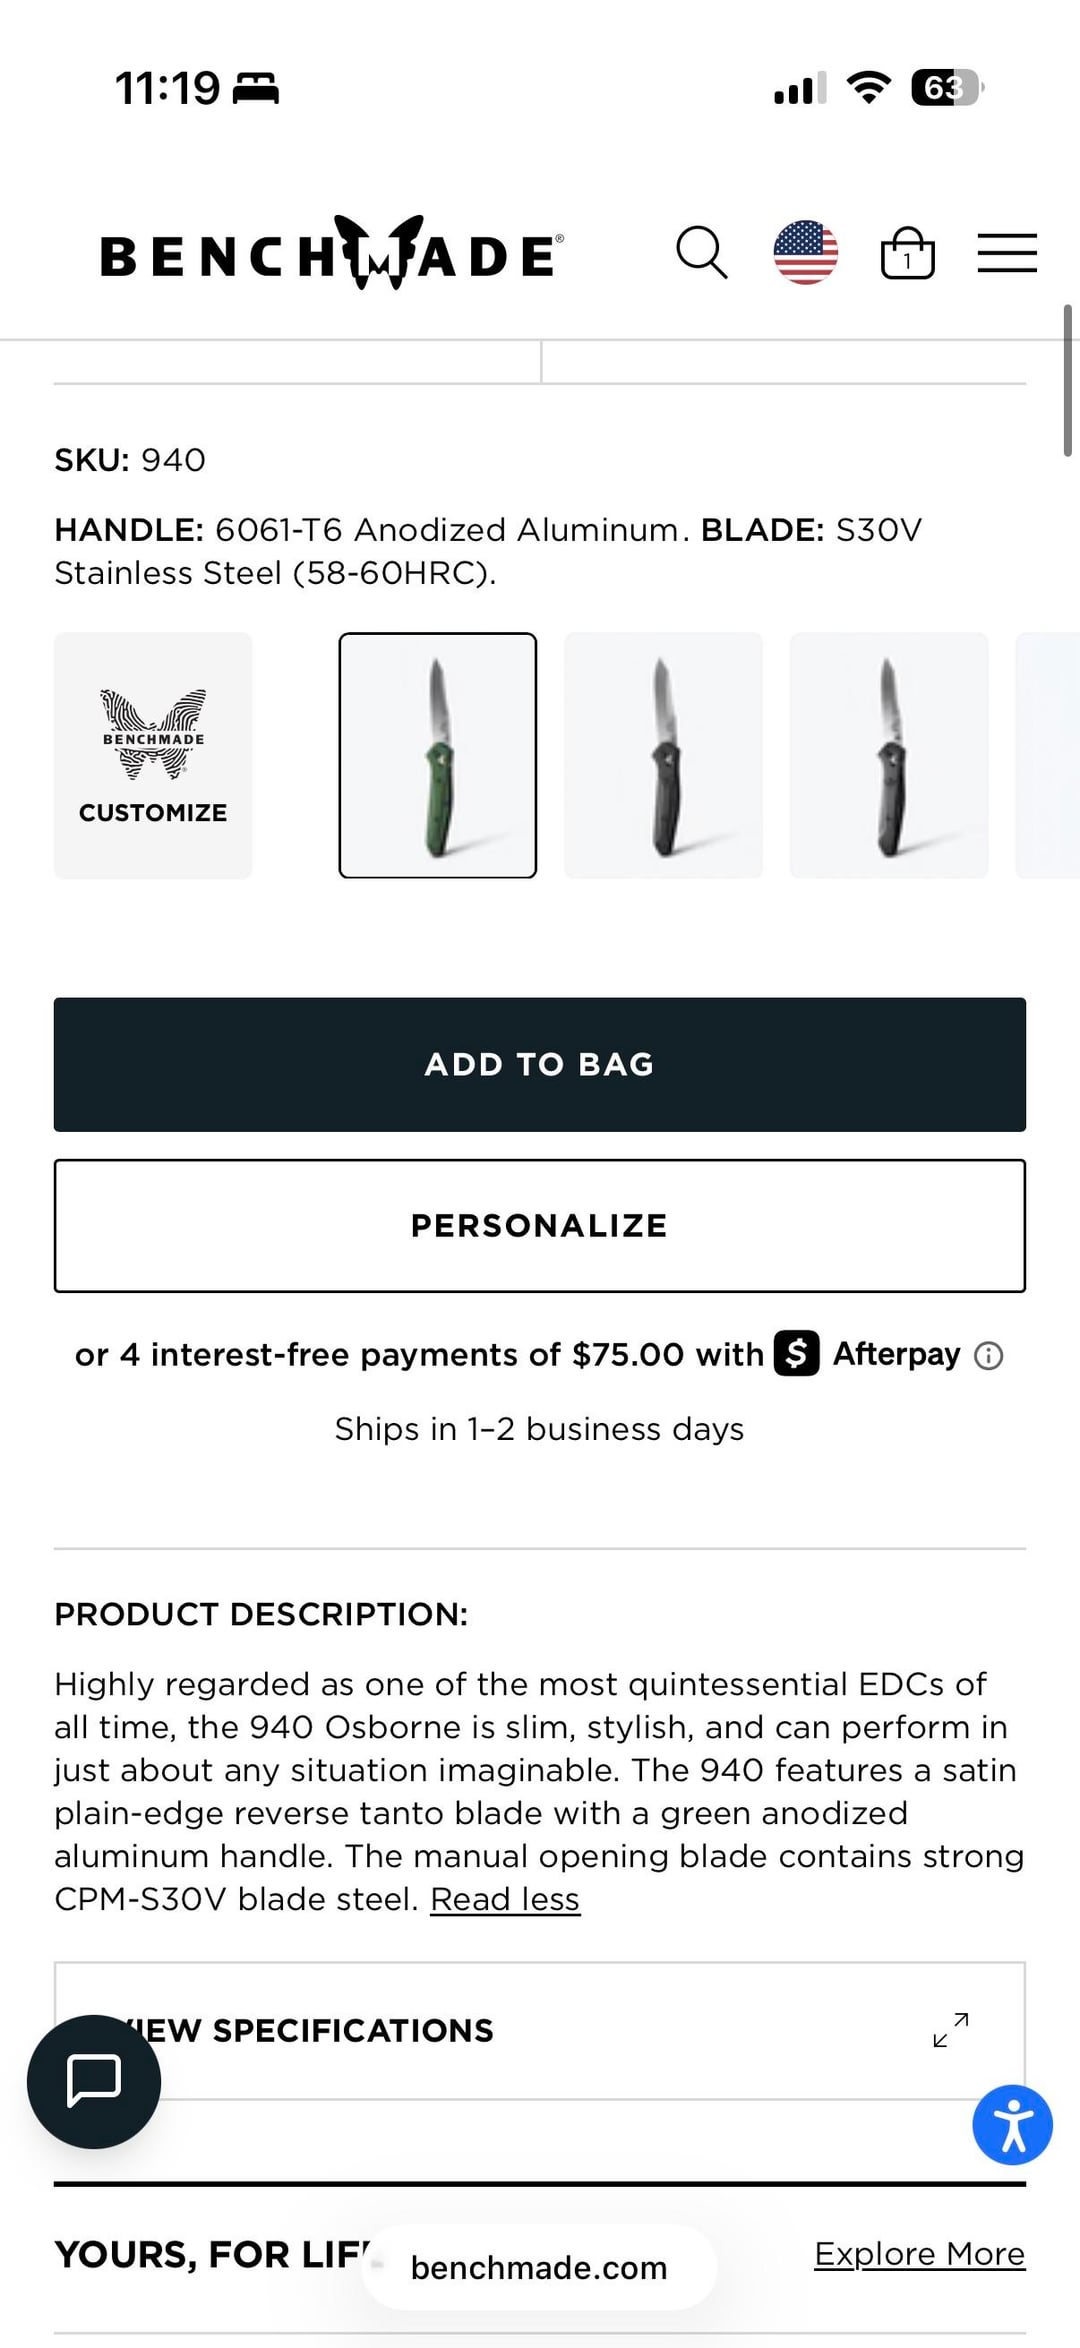Open the hamburger menu
This screenshot has width=1080, height=2348.
coord(1007,253)
